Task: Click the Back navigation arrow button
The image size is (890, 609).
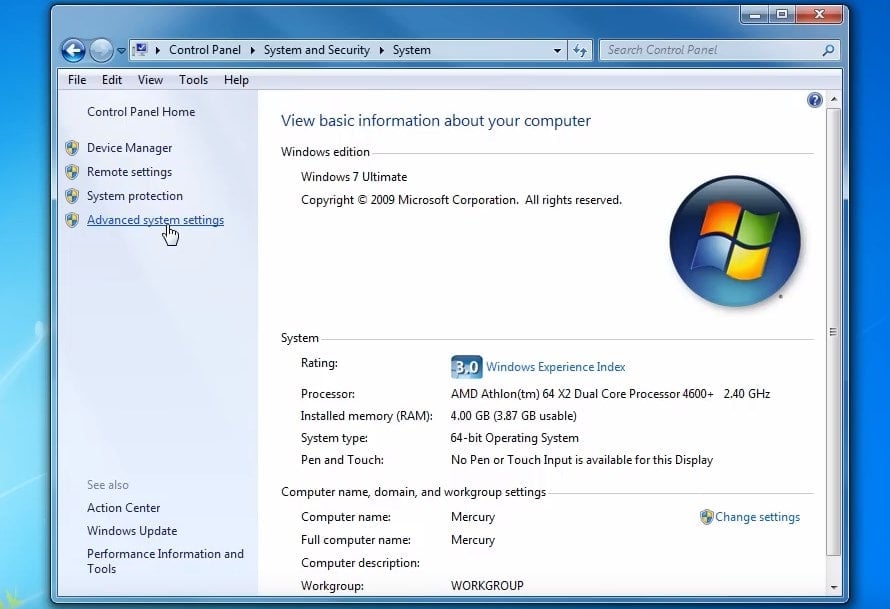Action: pyautogui.click(x=73, y=51)
